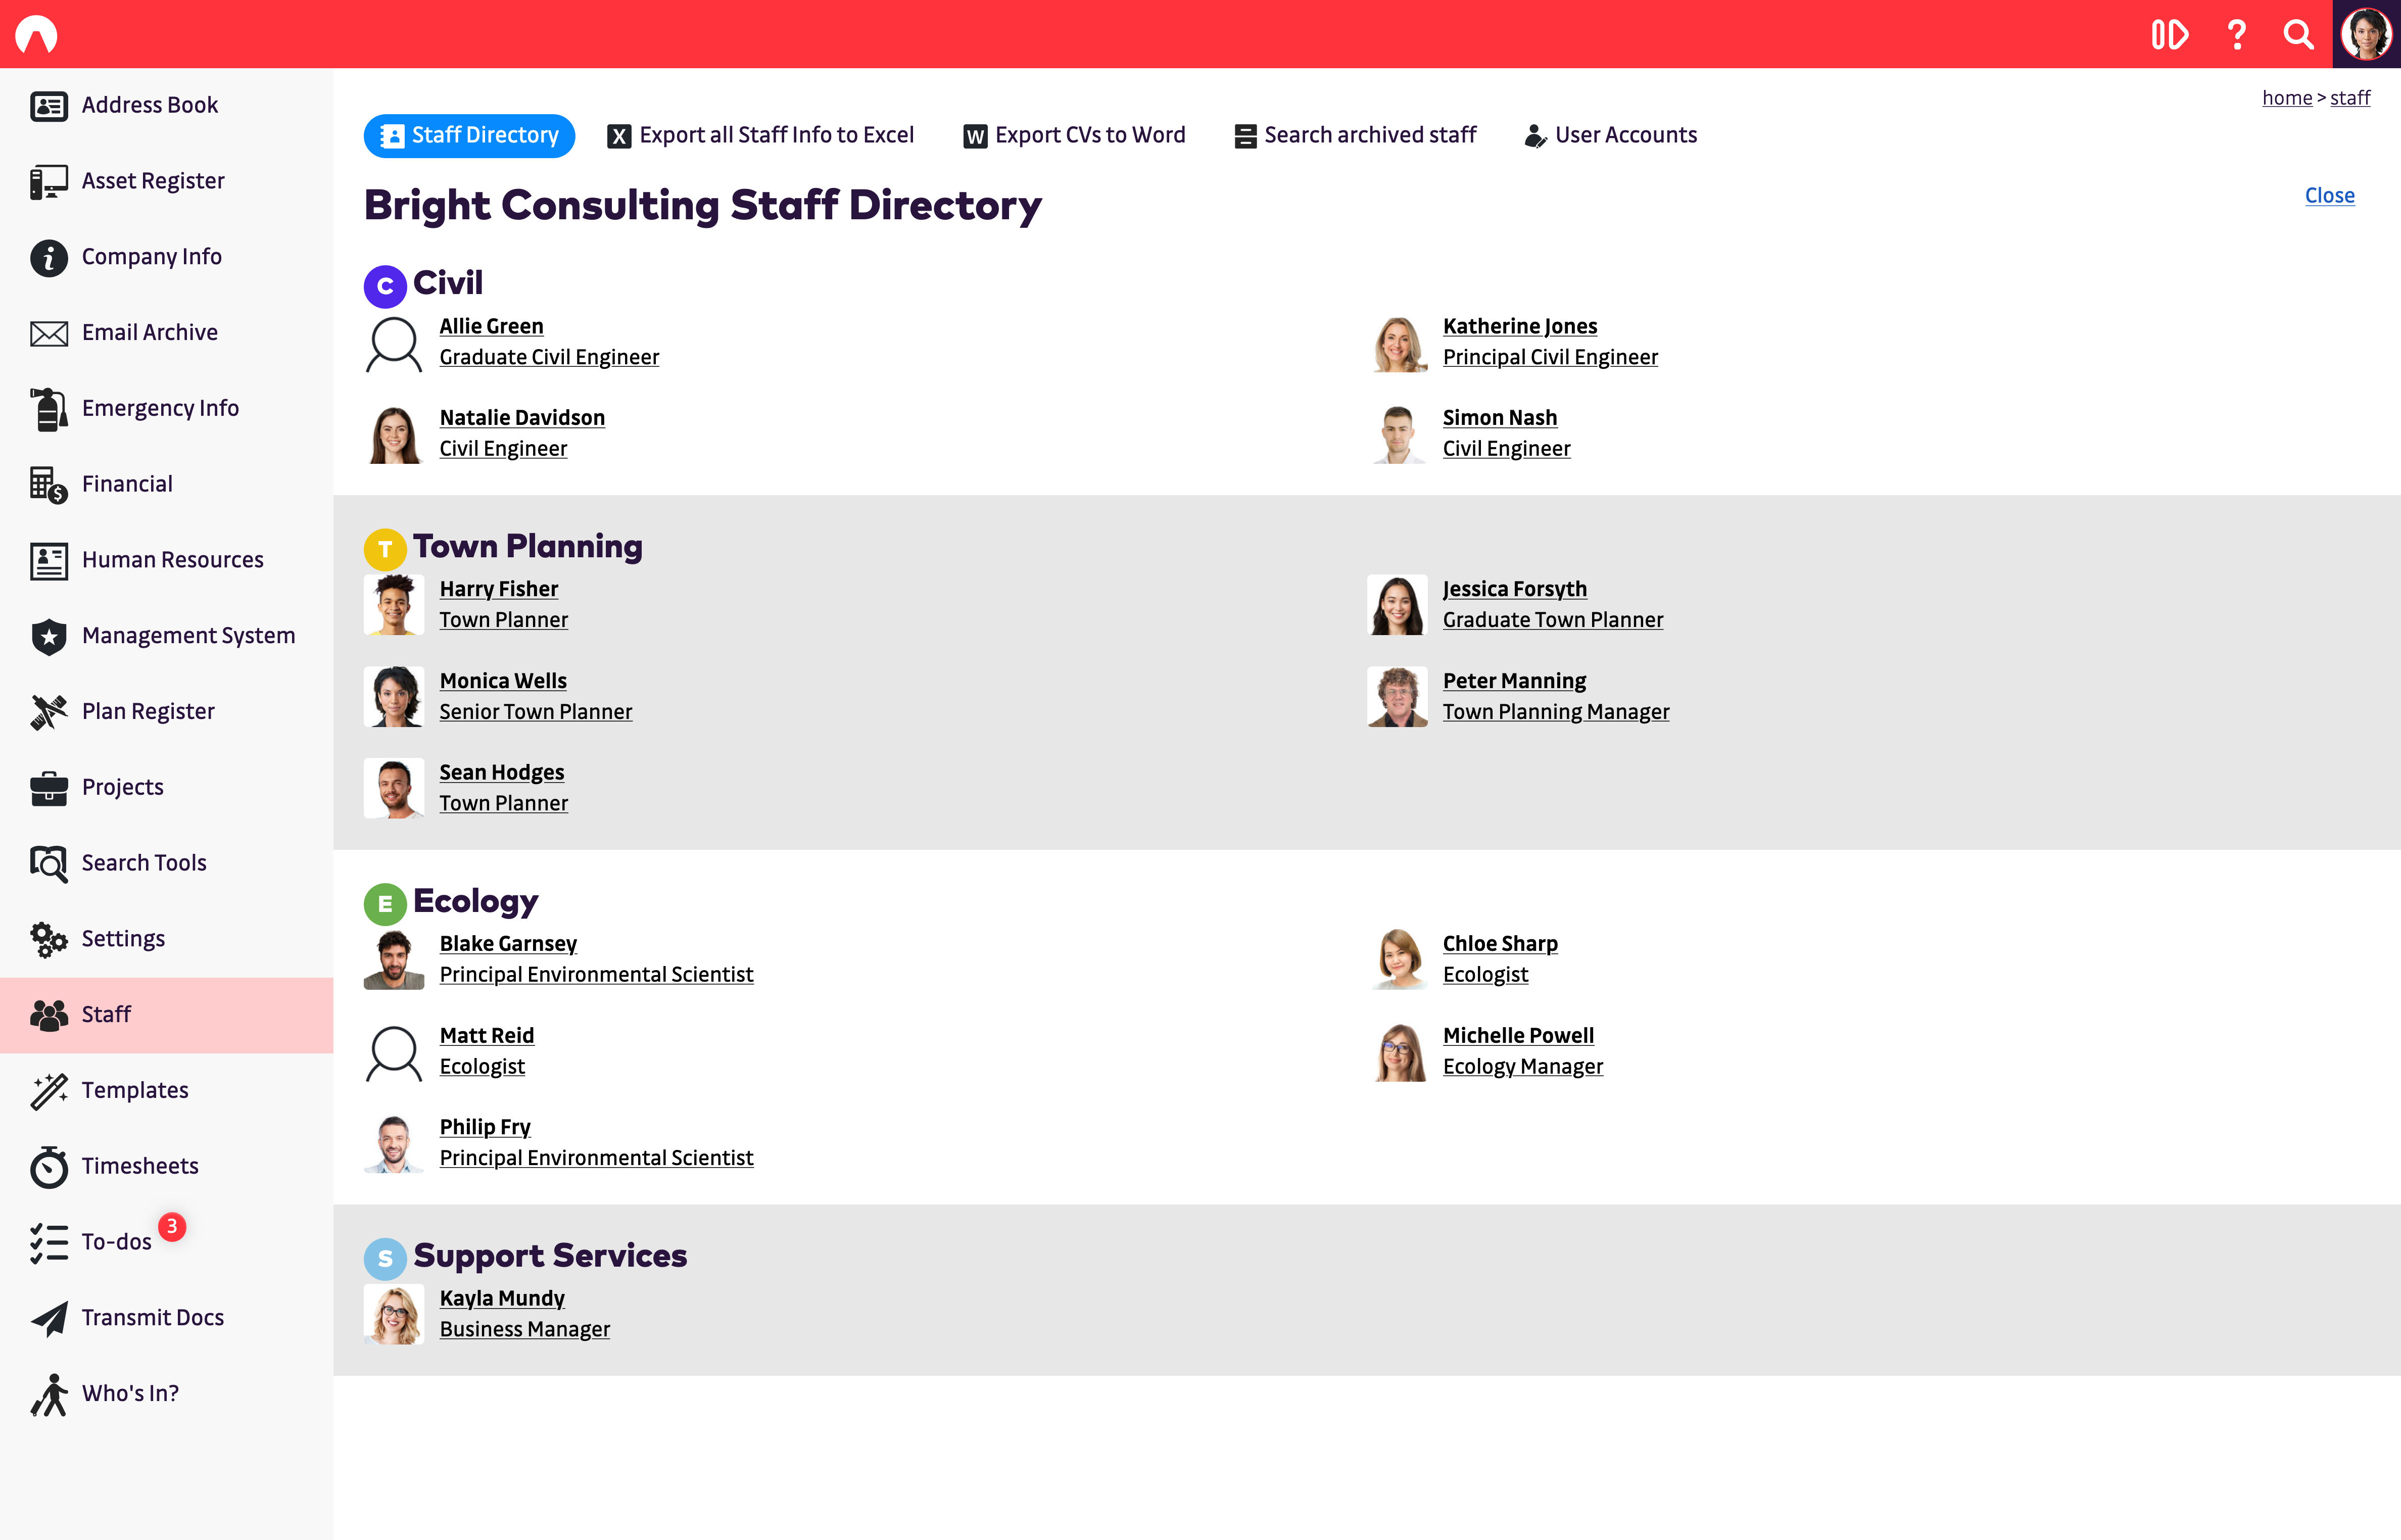Image resolution: width=2401 pixels, height=1540 pixels.
Task: Click the home breadcrumb link
Action: (x=2287, y=97)
